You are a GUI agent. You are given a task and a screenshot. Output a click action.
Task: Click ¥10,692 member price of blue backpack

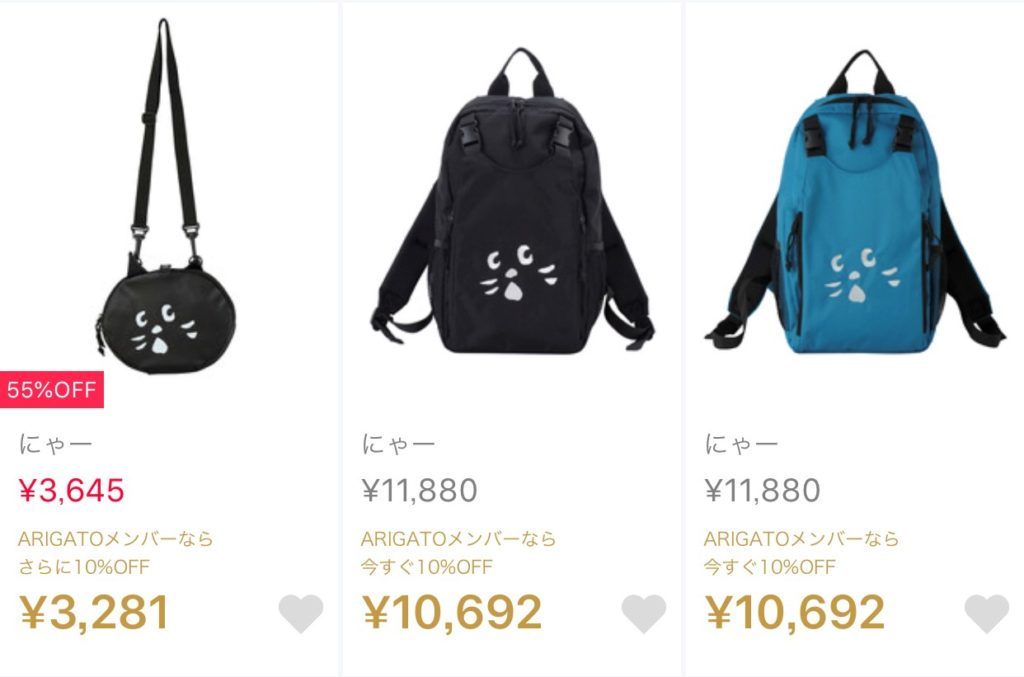click(795, 612)
